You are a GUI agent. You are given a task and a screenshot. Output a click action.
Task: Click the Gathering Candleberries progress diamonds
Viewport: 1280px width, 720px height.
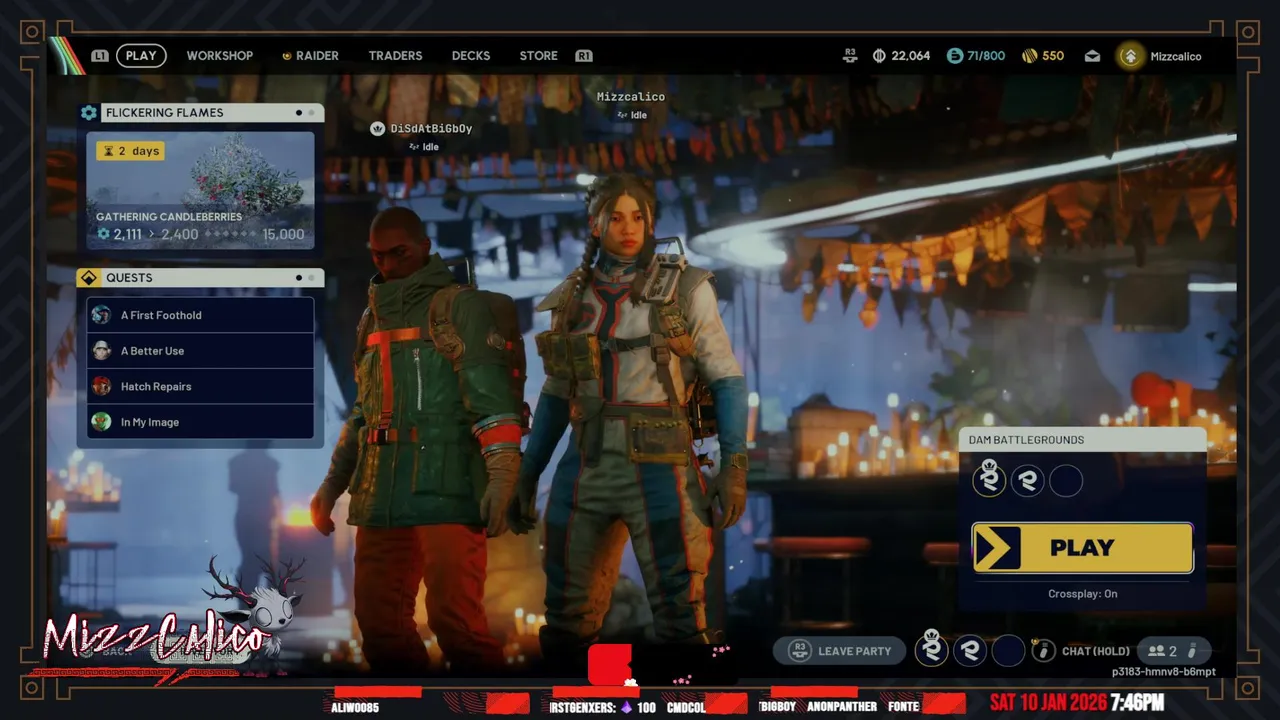pos(230,235)
